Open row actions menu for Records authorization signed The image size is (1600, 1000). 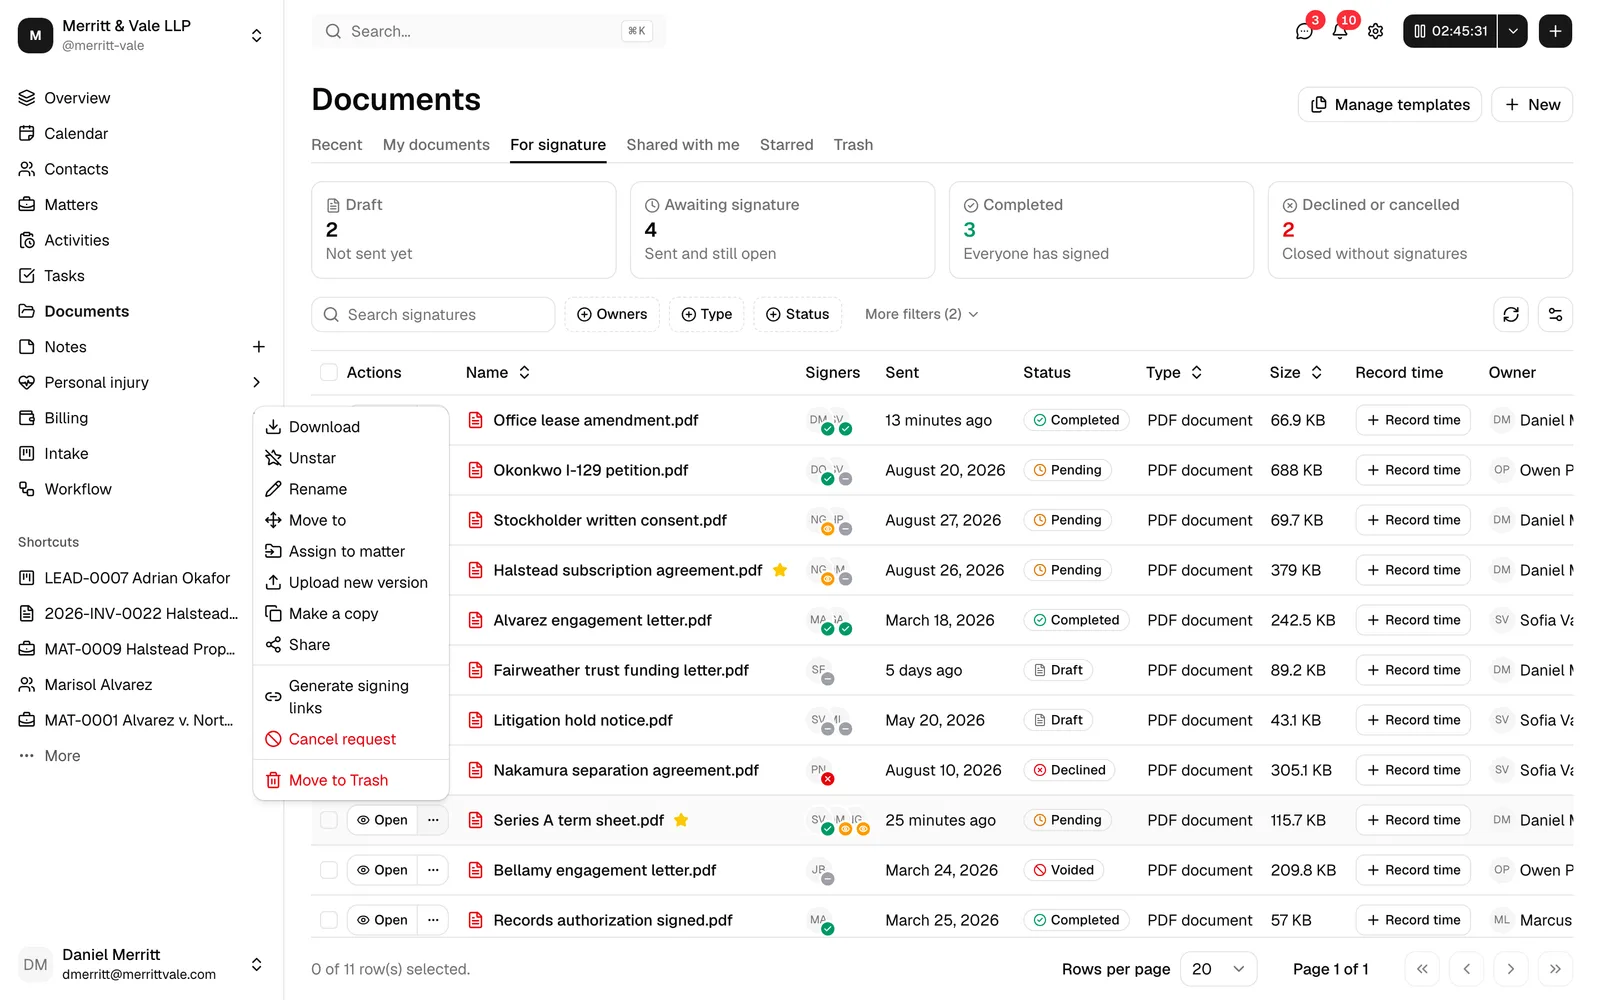(x=433, y=920)
